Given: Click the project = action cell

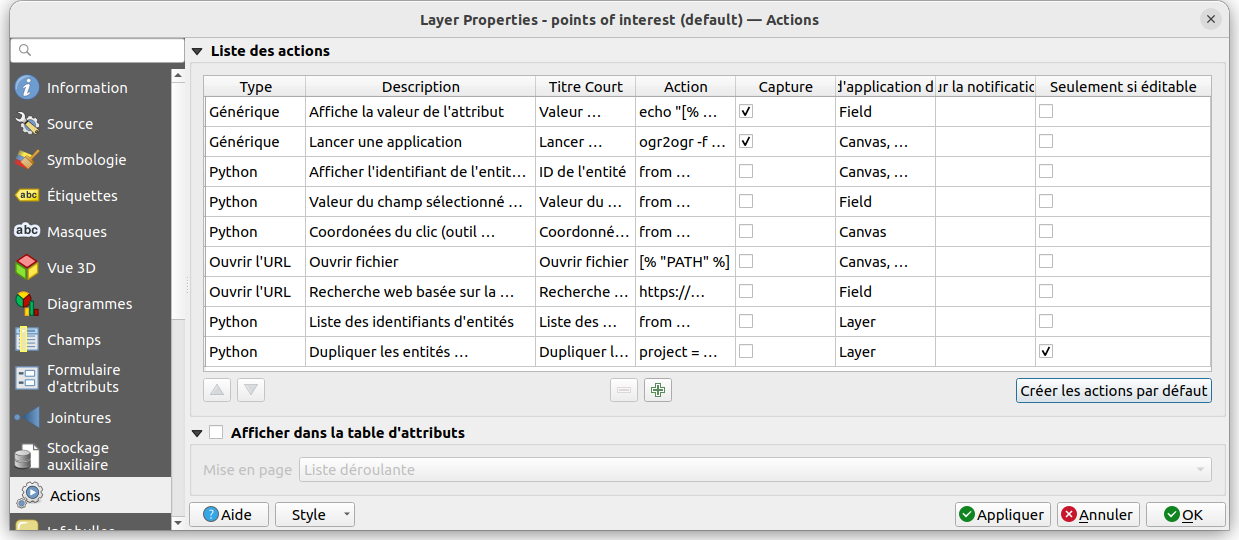Looking at the screenshot, I should [x=686, y=351].
